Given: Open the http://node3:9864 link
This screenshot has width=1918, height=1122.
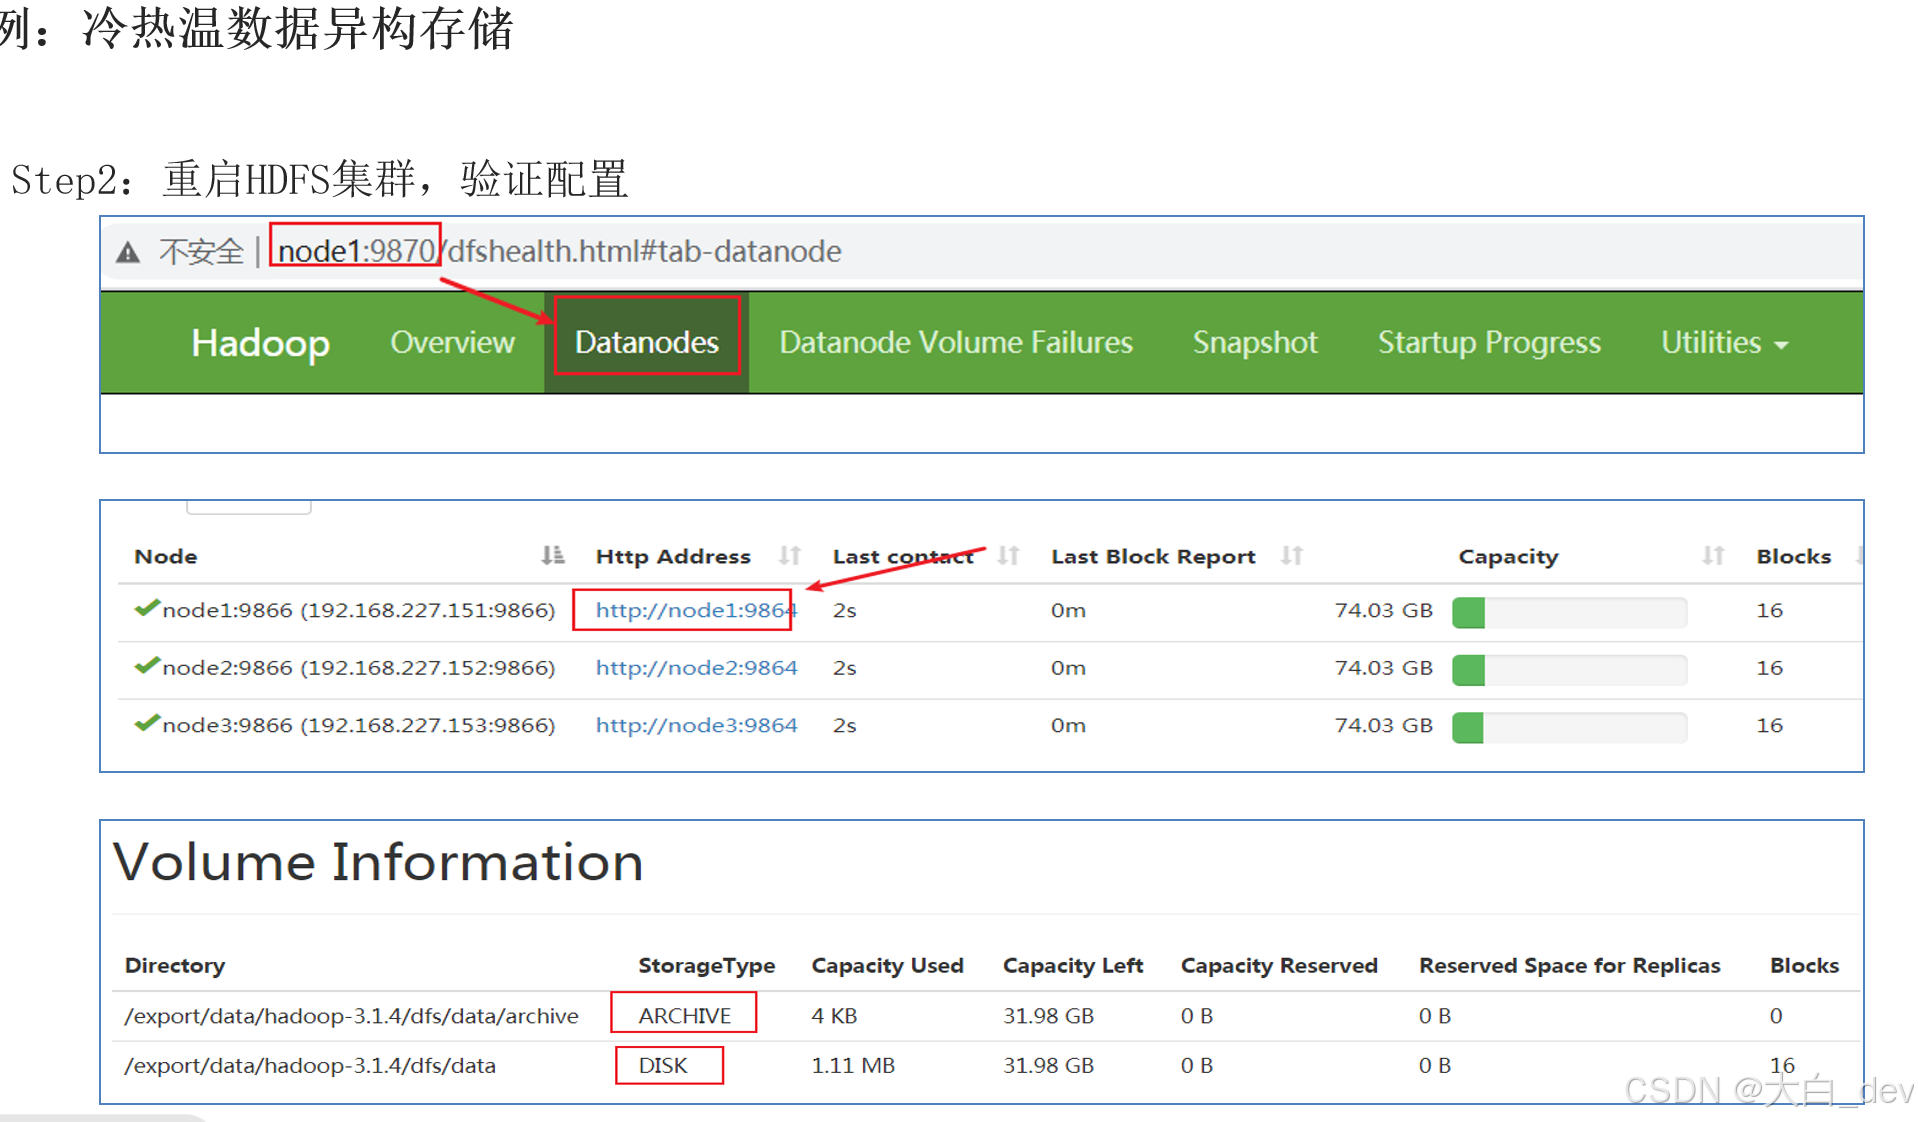Looking at the screenshot, I should coord(696,724).
